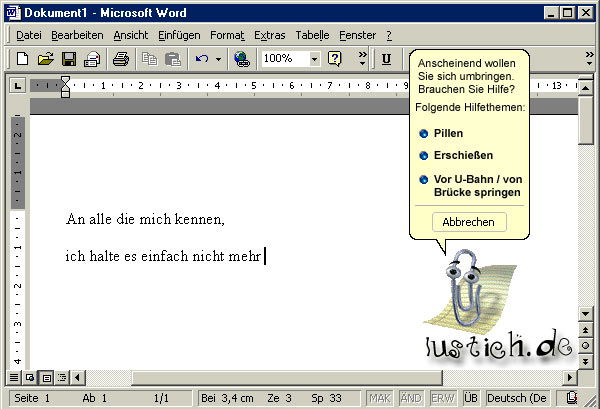Open the Ansicht menu
Image resolution: width=600 pixels, height=409 pixels.
click(x=130, y=35)
